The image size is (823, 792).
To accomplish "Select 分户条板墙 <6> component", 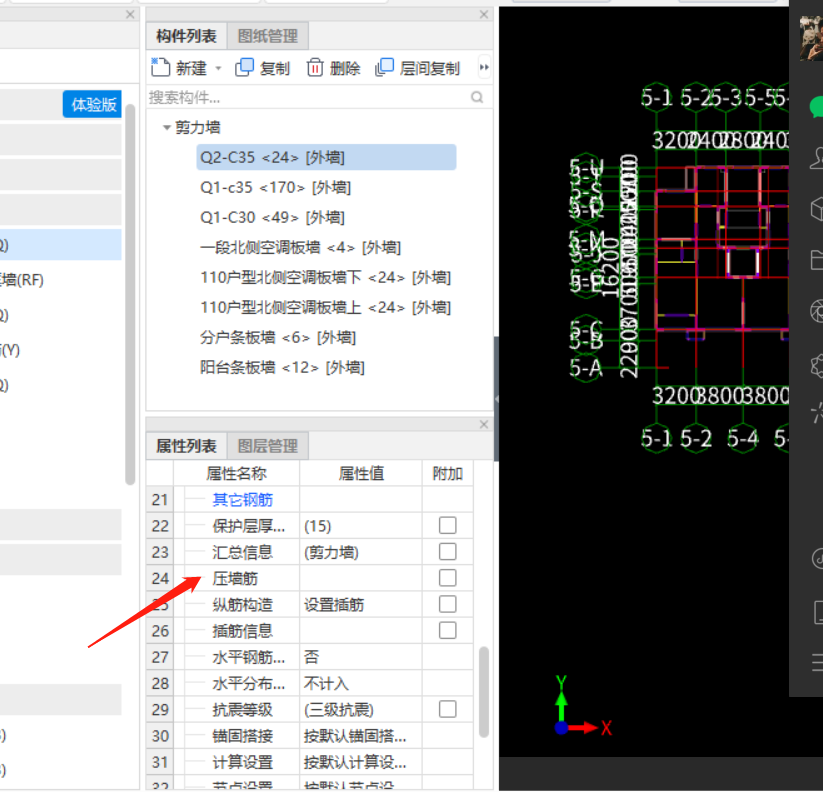I will (x=278, y=337).
